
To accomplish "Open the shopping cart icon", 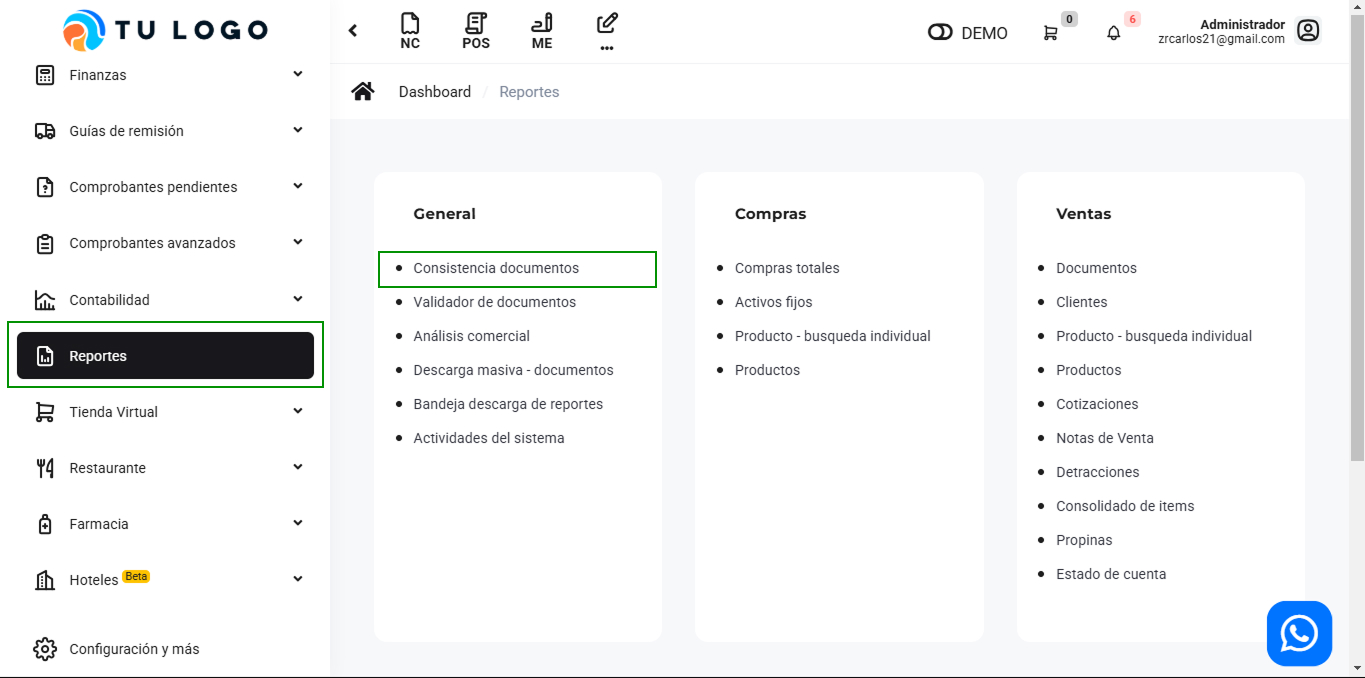I will pos(1050,33).
